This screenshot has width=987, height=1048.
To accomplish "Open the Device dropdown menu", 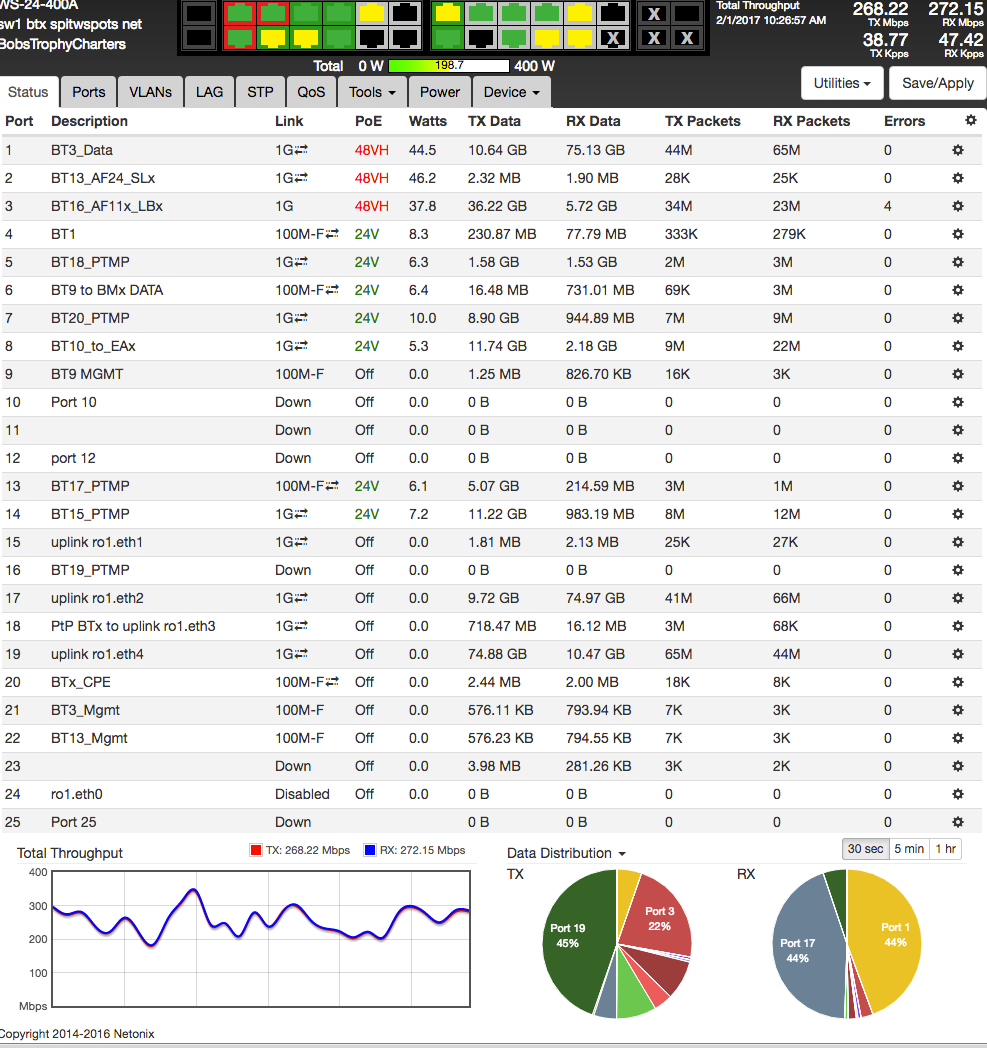I will 511,92.
